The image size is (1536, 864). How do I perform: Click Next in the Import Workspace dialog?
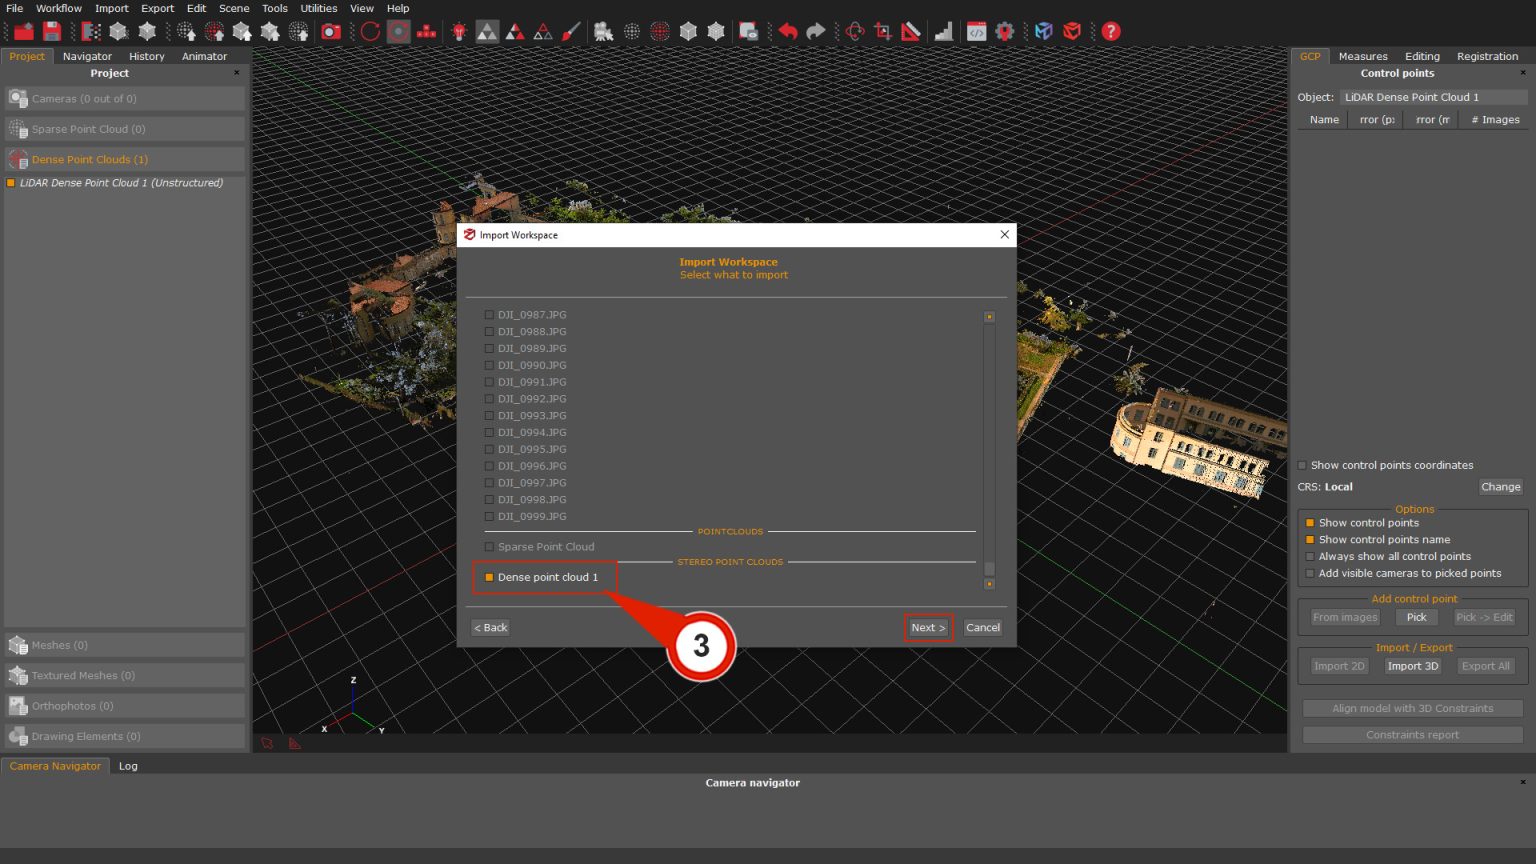pyautogui.click(x=927, y=627)
